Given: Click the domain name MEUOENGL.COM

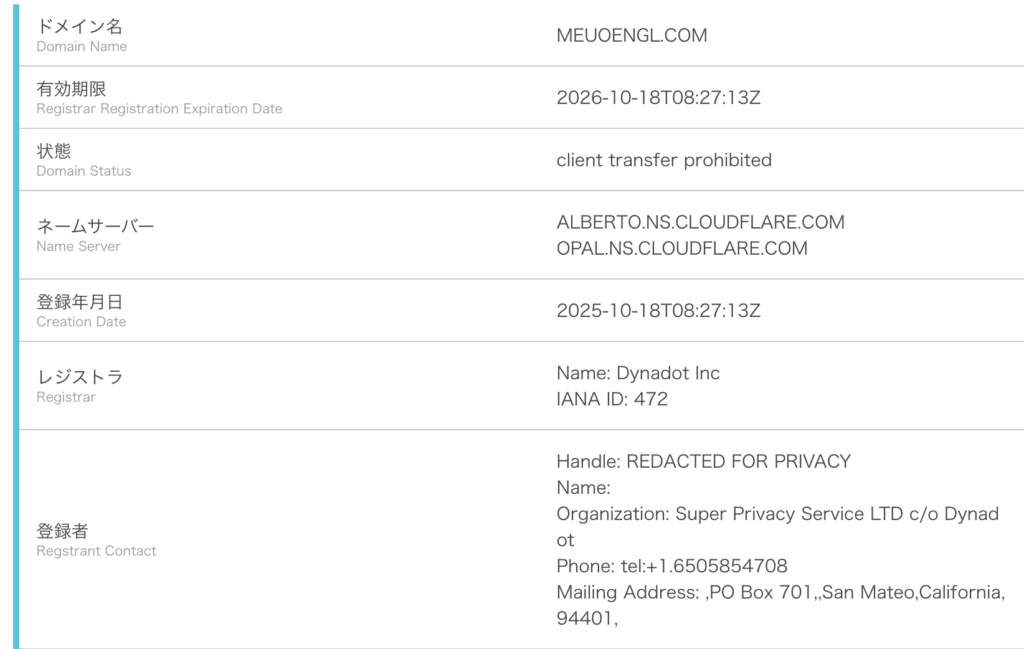Looking at the screenshot, I should tap(631, 35).
